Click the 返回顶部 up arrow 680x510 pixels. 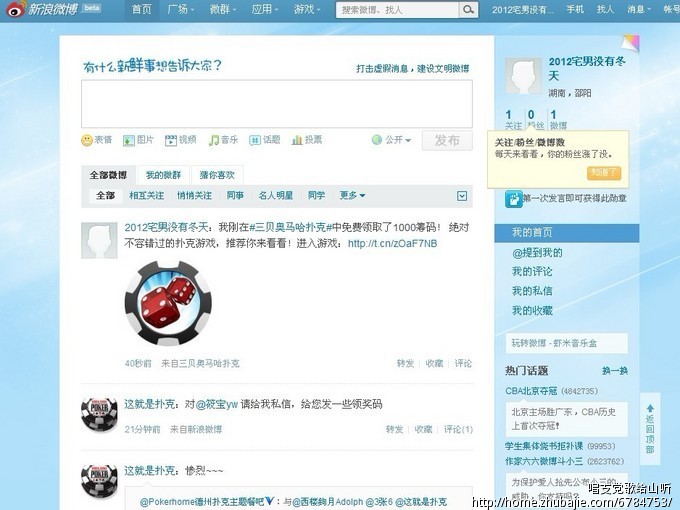[x=650, y=408]
